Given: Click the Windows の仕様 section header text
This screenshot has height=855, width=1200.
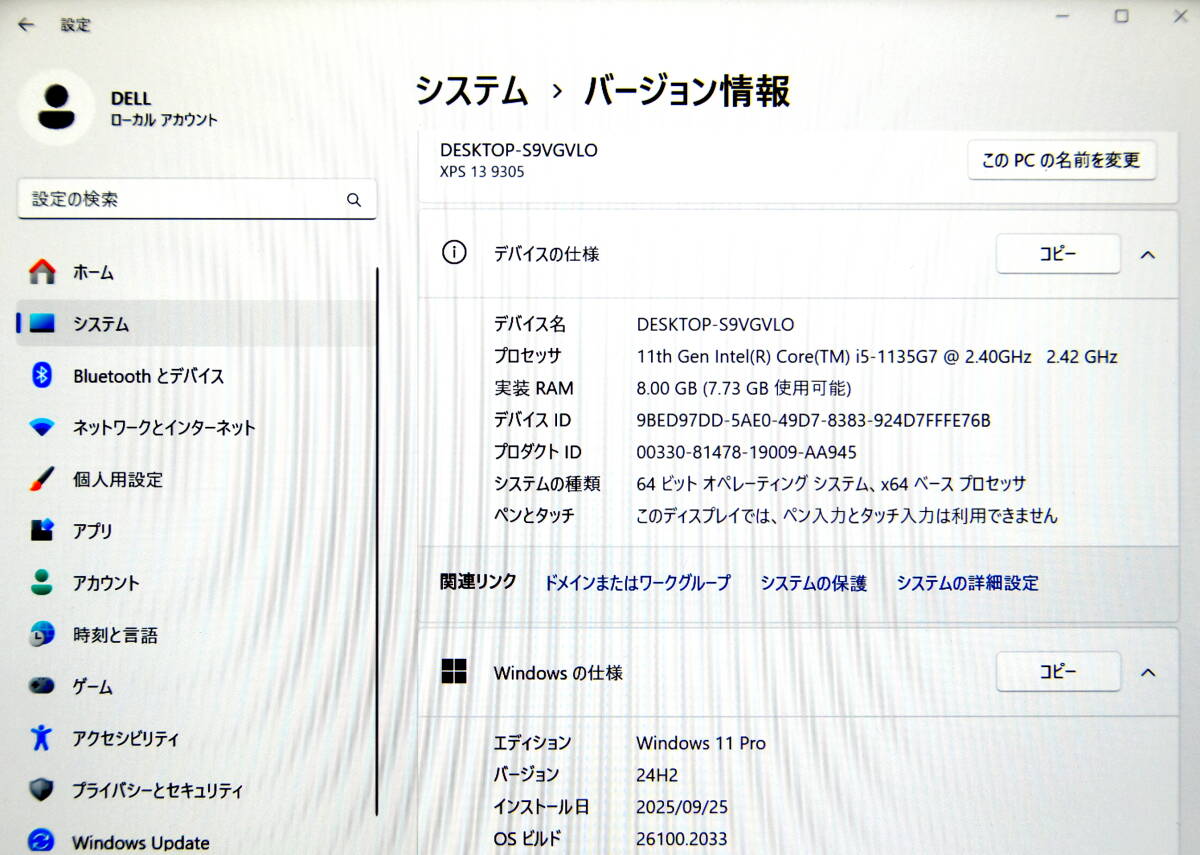Looking at the screenshot, I should click(558, 673).
